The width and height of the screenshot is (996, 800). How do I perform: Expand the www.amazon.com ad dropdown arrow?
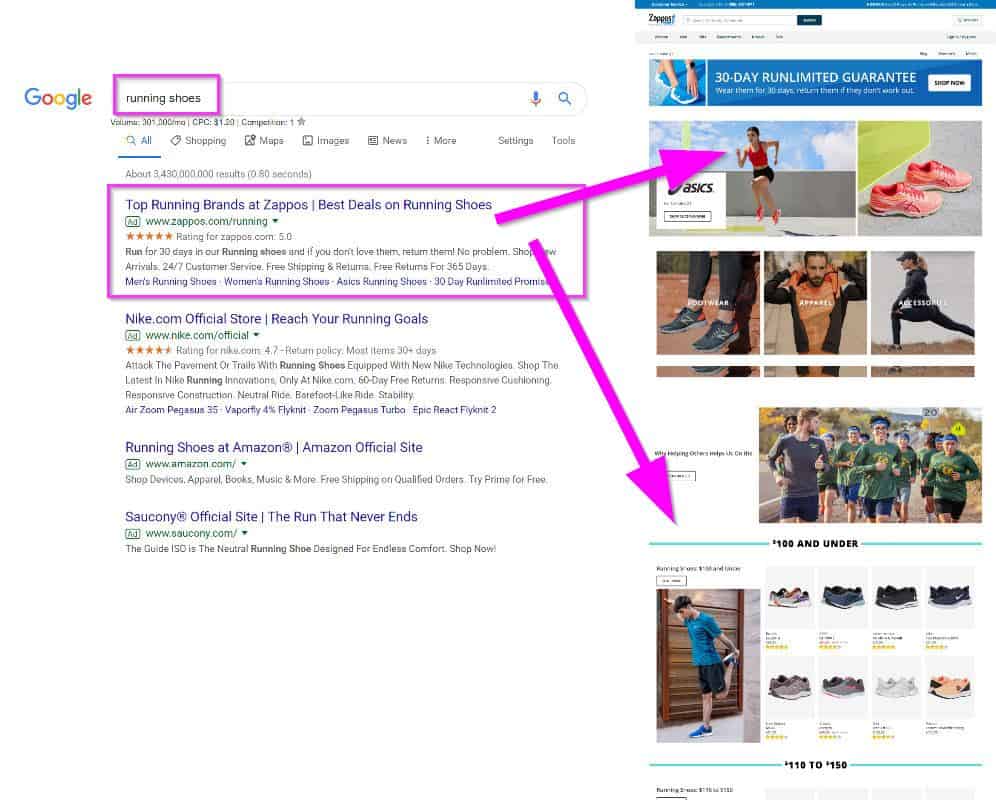pos(244,464)
